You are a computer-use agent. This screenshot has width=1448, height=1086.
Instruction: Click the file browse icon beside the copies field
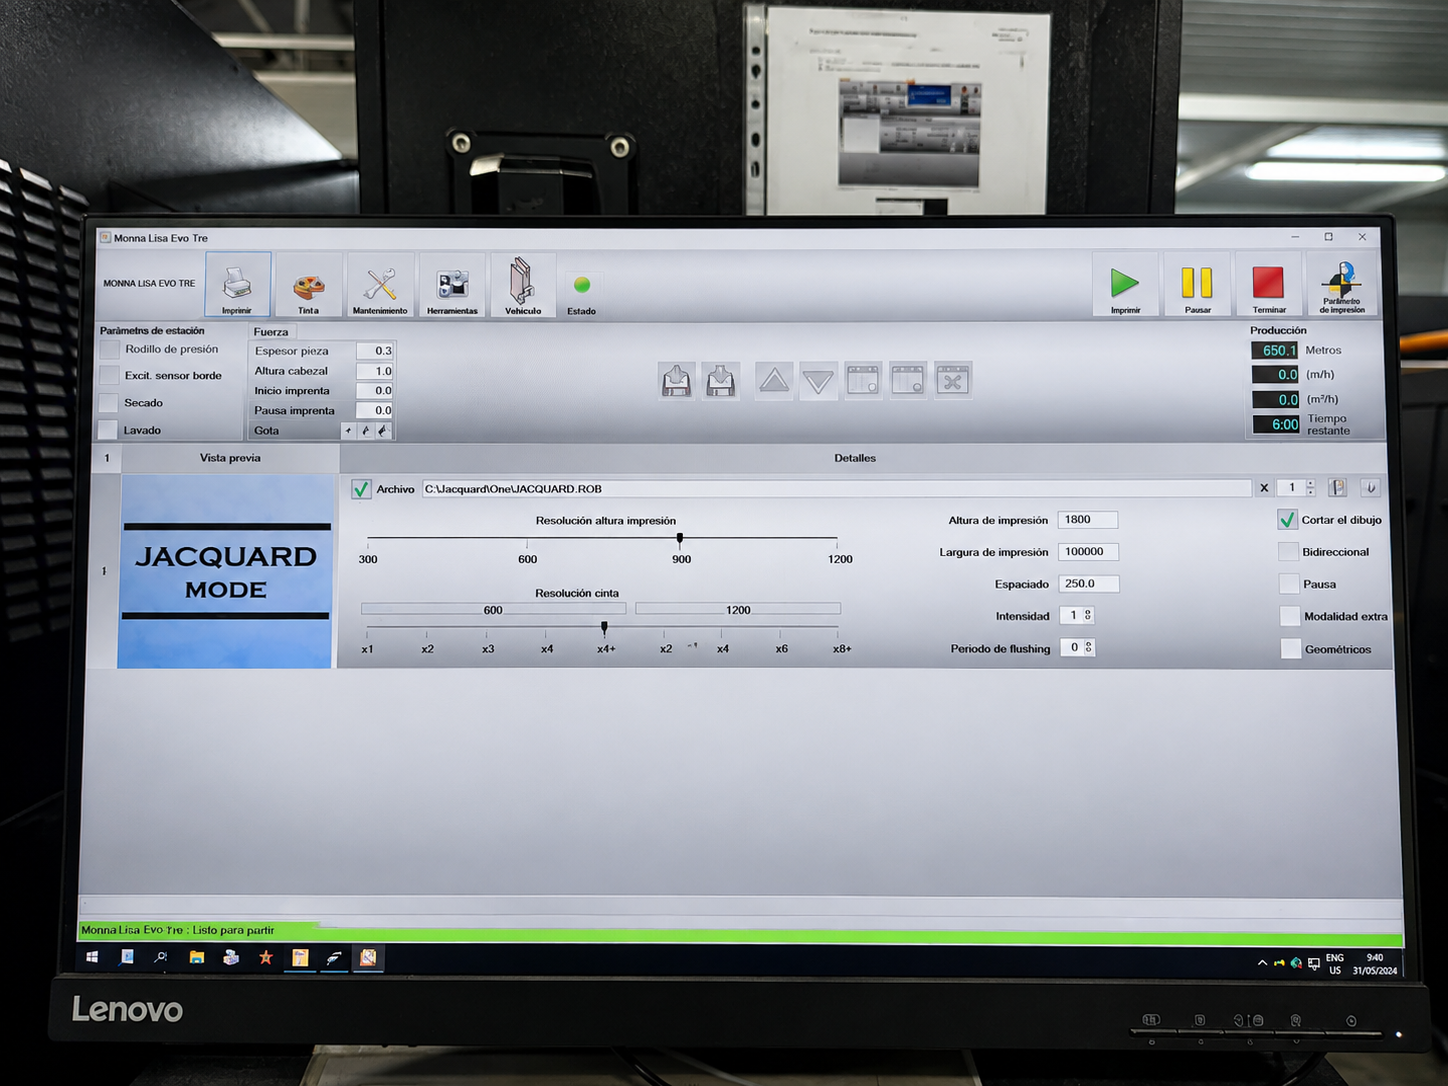1338,488
